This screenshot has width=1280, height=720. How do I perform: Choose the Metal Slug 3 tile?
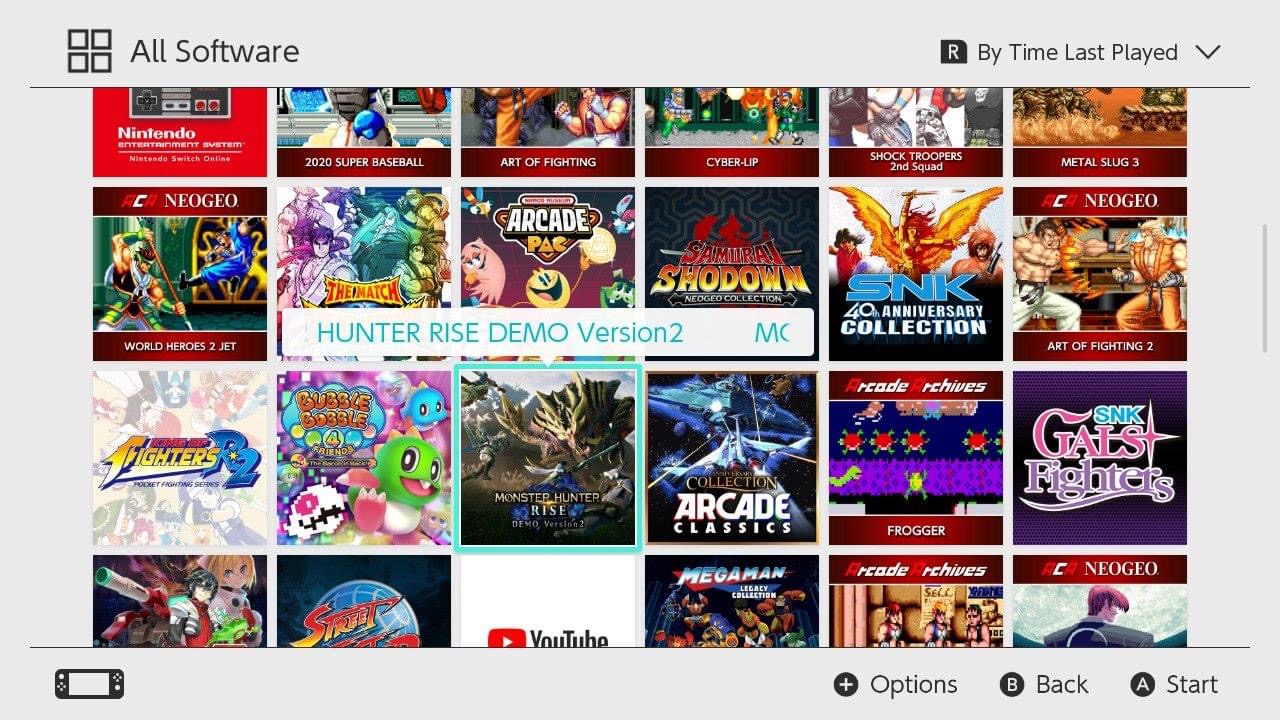pos(1100,132)
